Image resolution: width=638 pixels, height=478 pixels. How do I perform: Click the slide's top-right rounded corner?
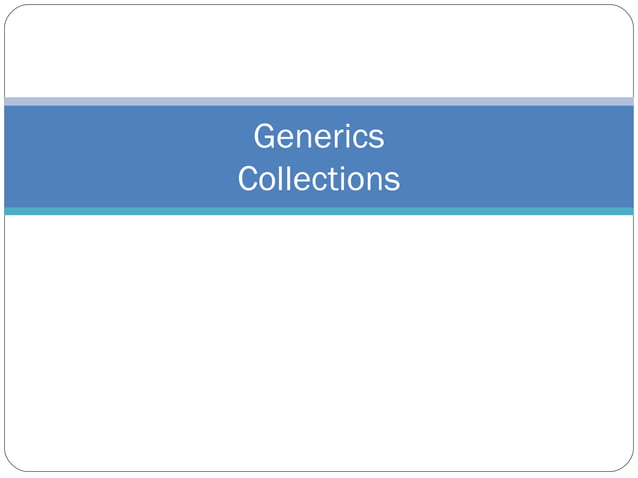pyautogui.click(x=627, y=11)
